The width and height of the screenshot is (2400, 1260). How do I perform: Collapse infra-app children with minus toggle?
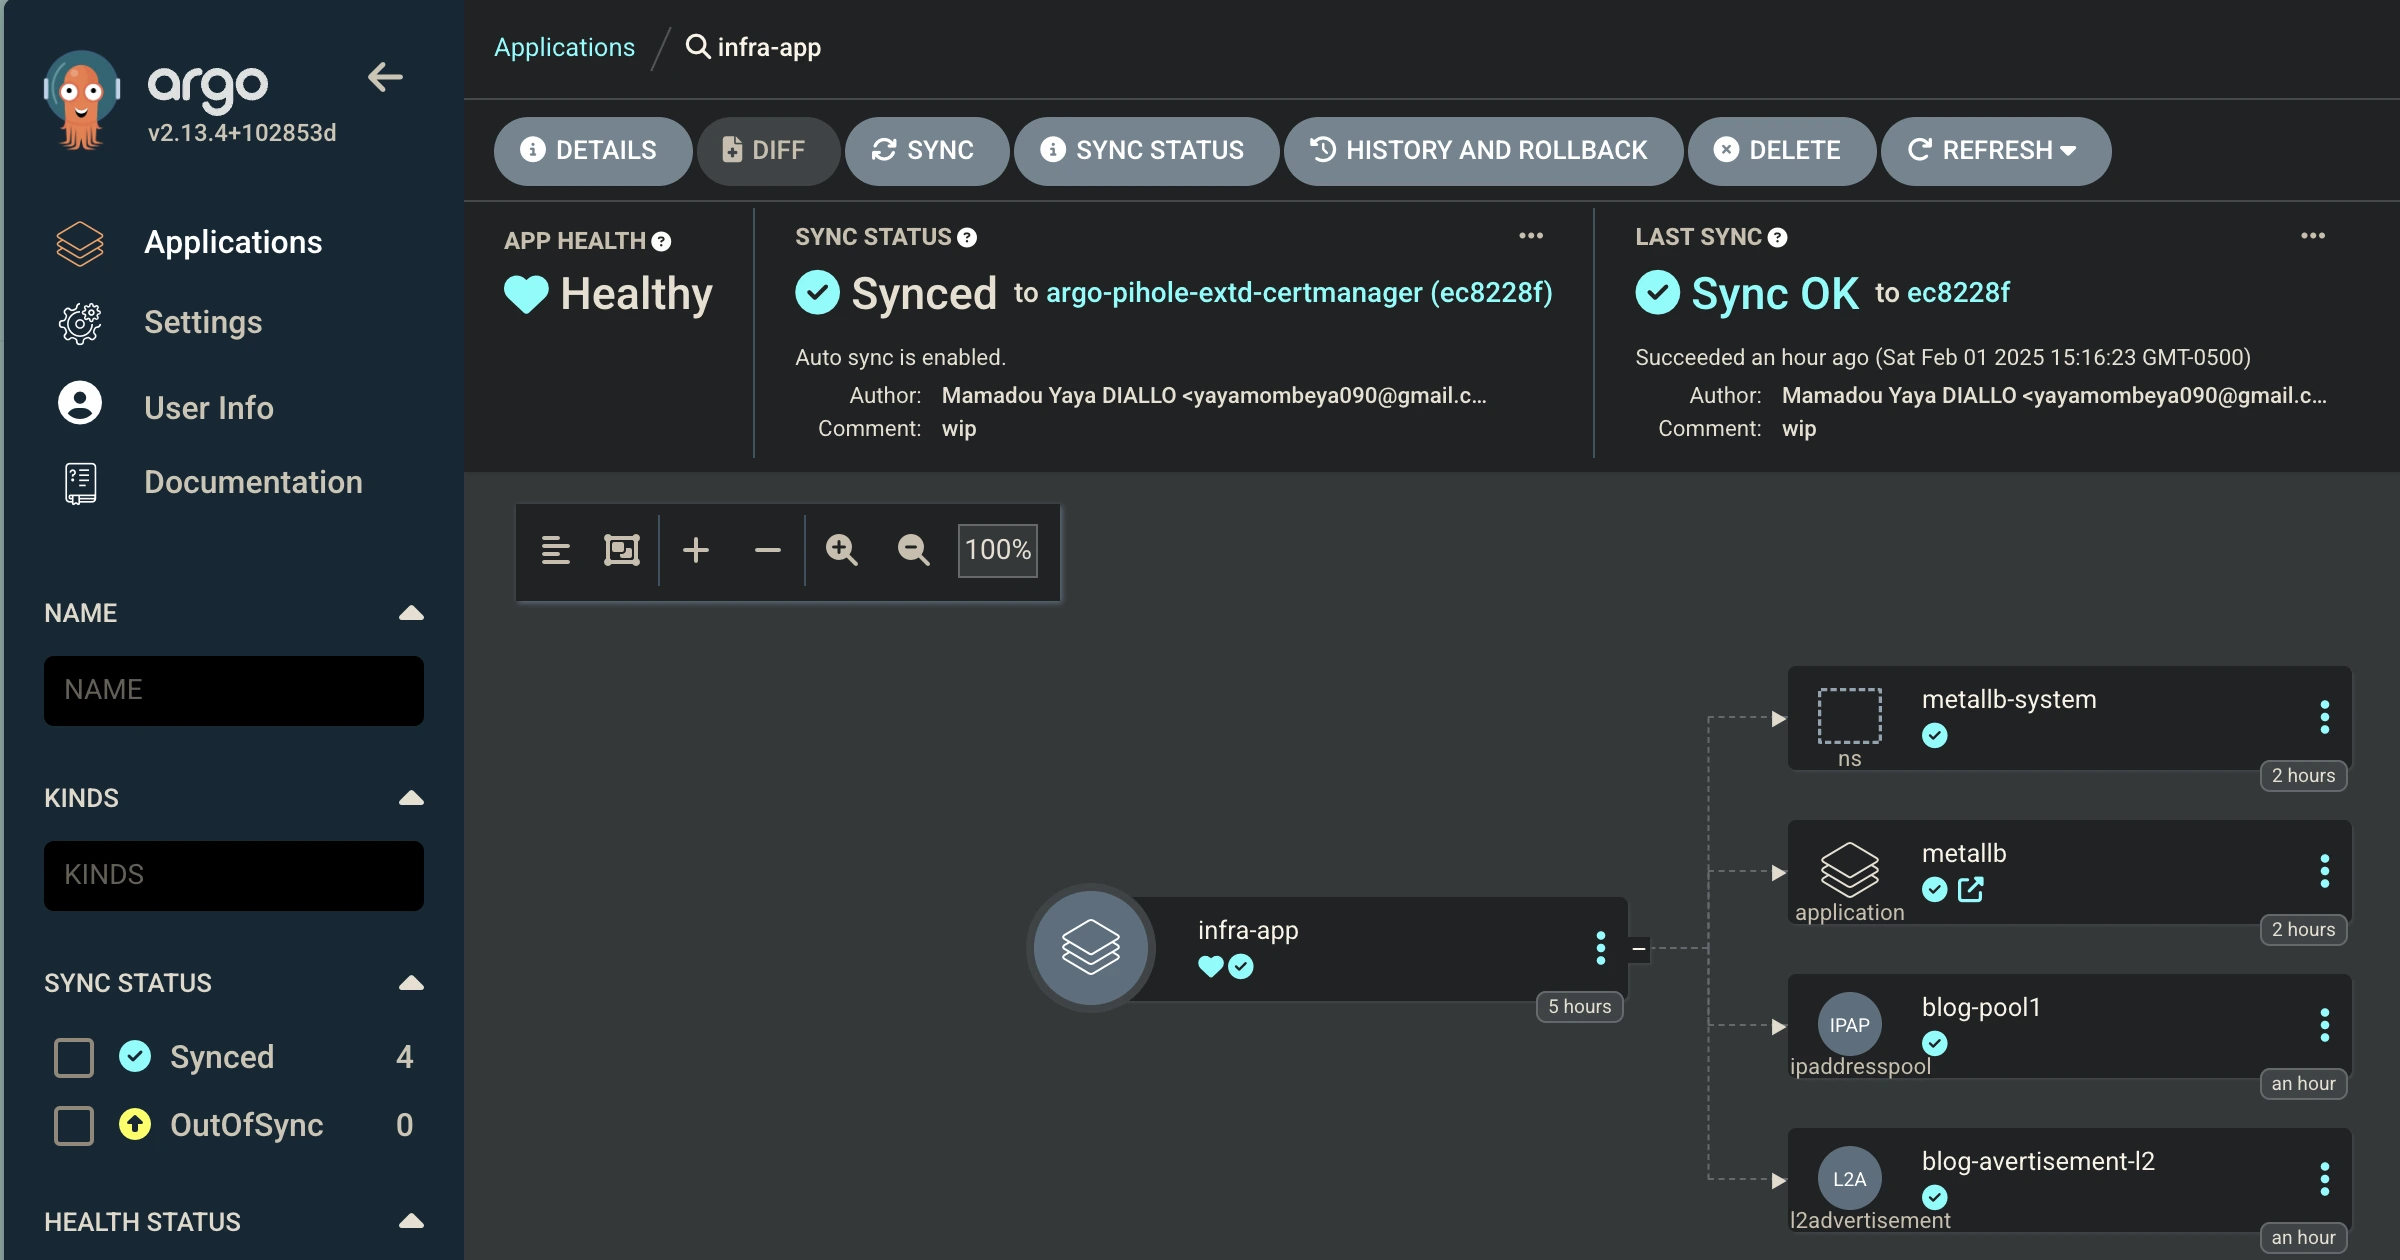coord(1639,948)
